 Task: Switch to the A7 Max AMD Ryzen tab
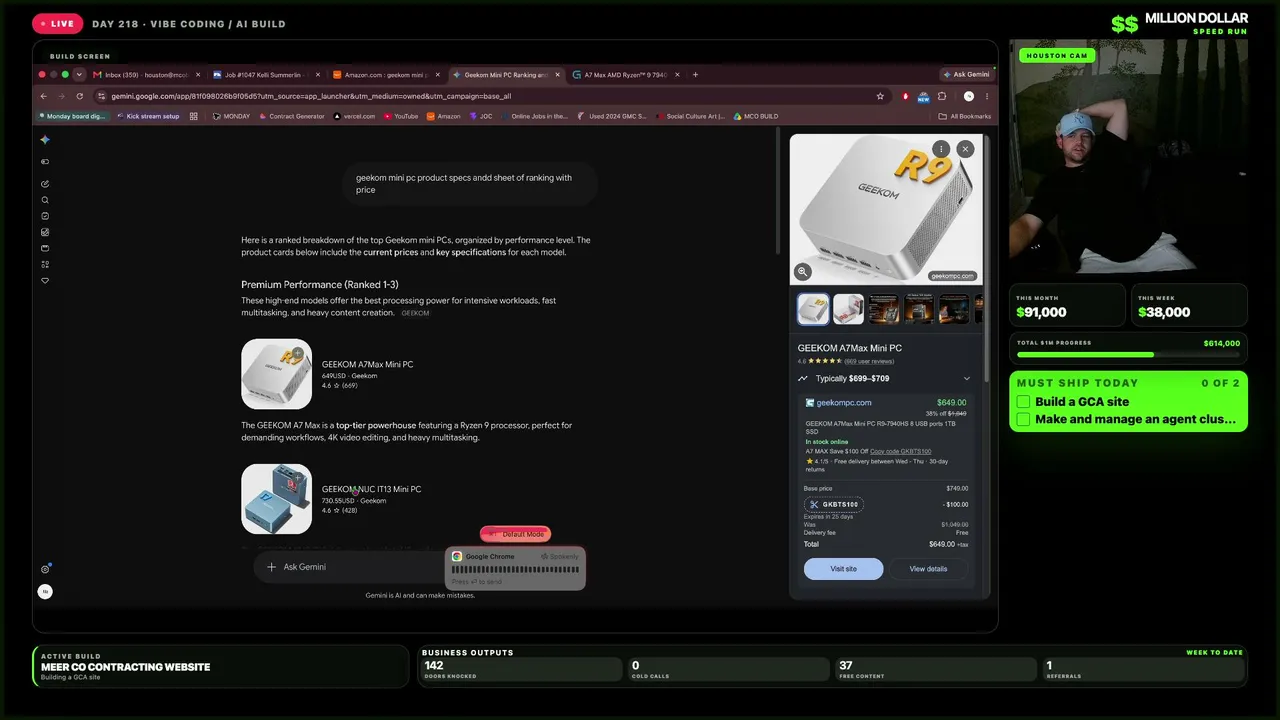[x=625, y=74]
